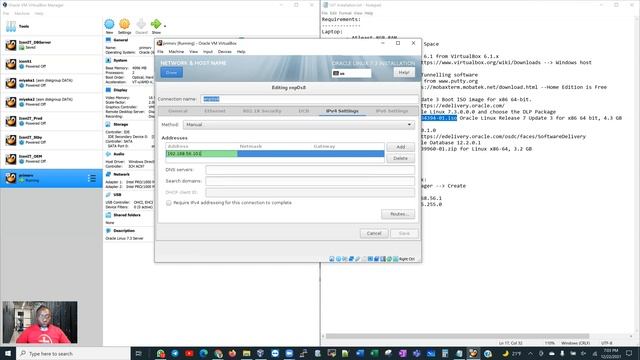Toggle Require IPv4 addressing checkbox

[169, 203]
